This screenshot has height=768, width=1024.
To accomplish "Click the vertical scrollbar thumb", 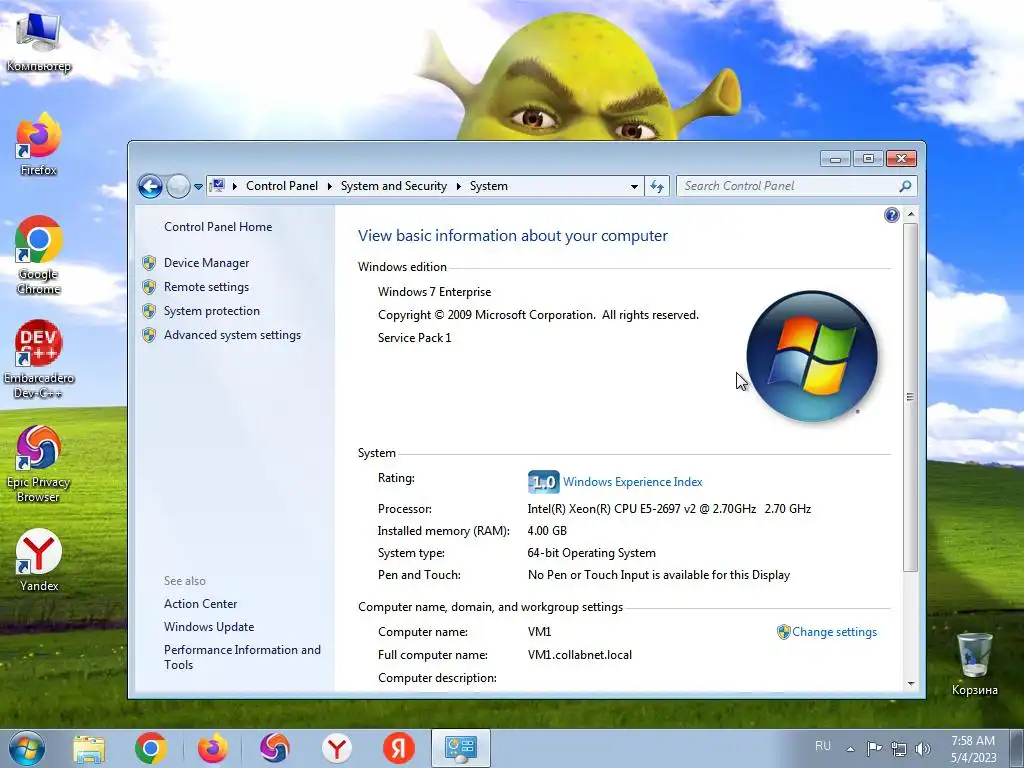I will [x=910, y=397].
